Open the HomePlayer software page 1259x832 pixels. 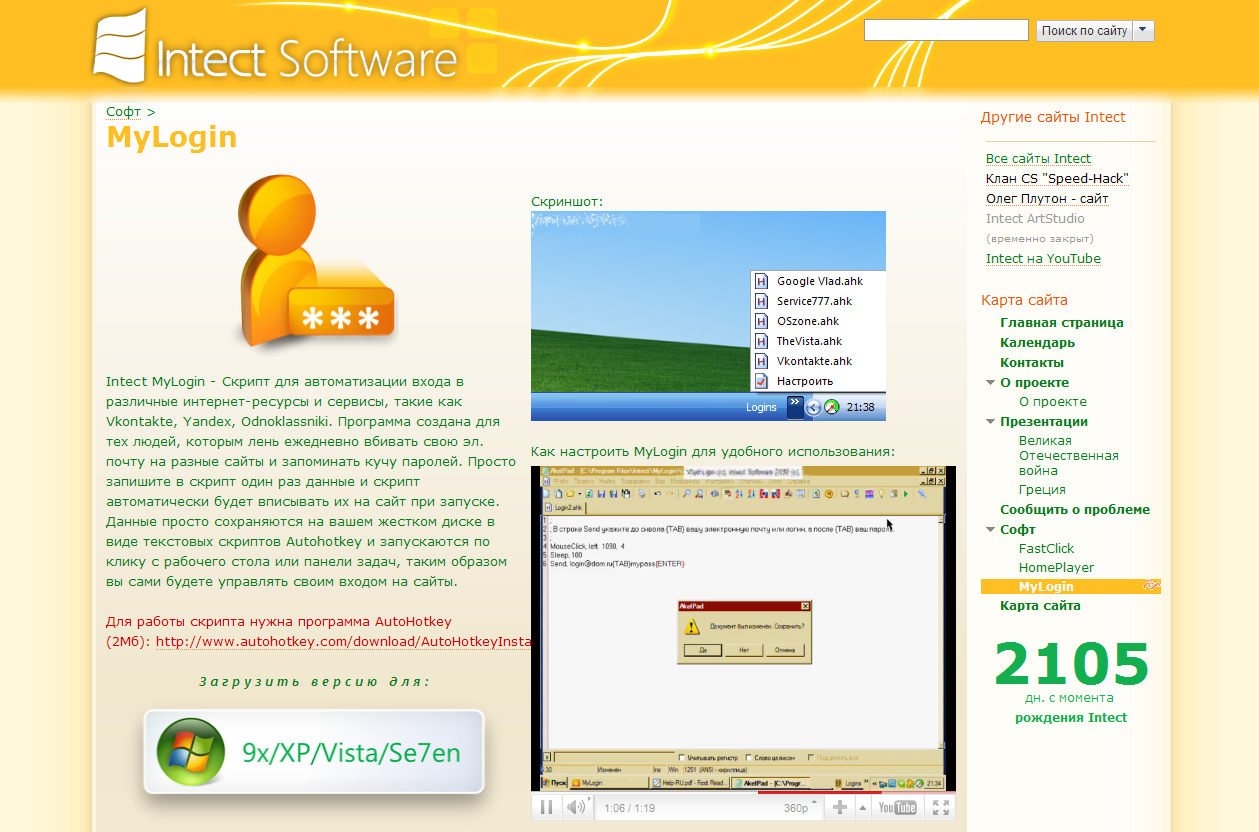pyautogui.click(x=1056, y=568)
